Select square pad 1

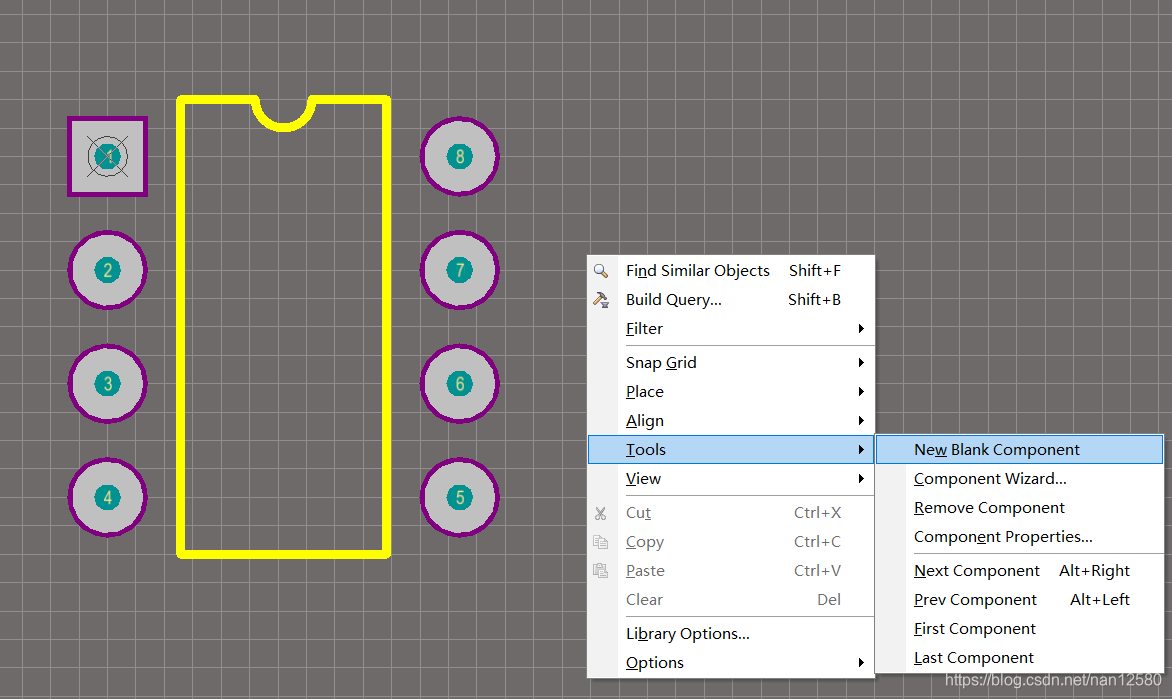pos(108,156)
